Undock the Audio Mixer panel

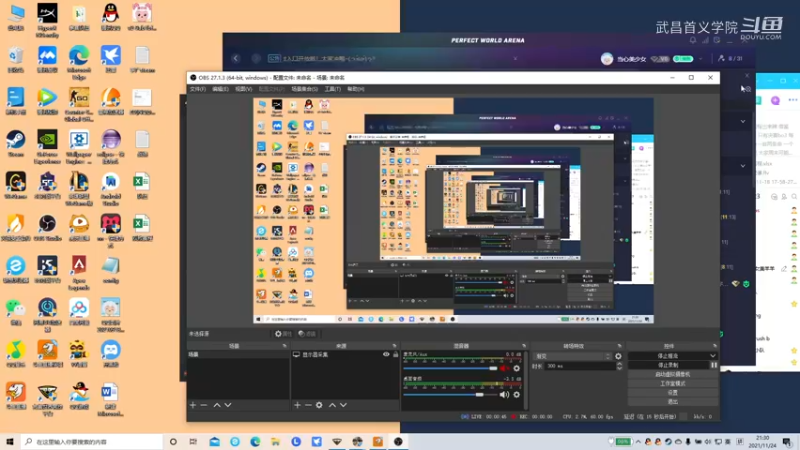524,346
